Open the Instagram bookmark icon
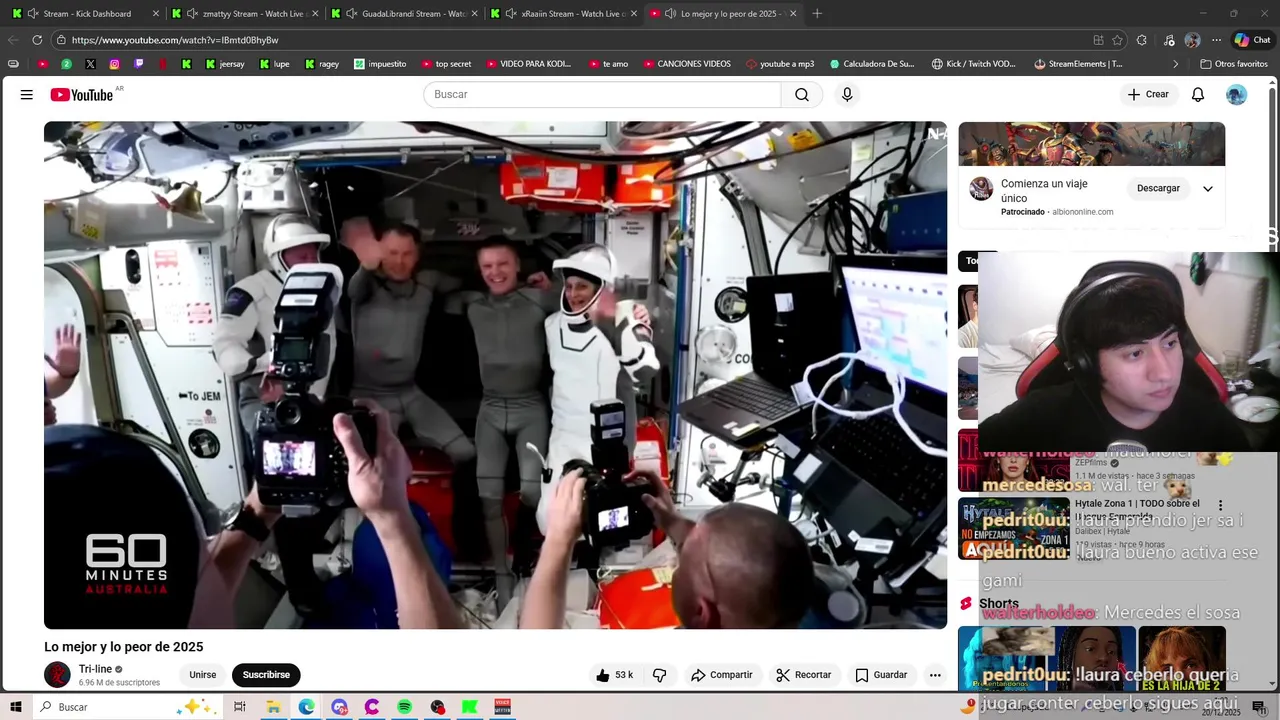The image size is (1280, 720). (x=114, y=64)
